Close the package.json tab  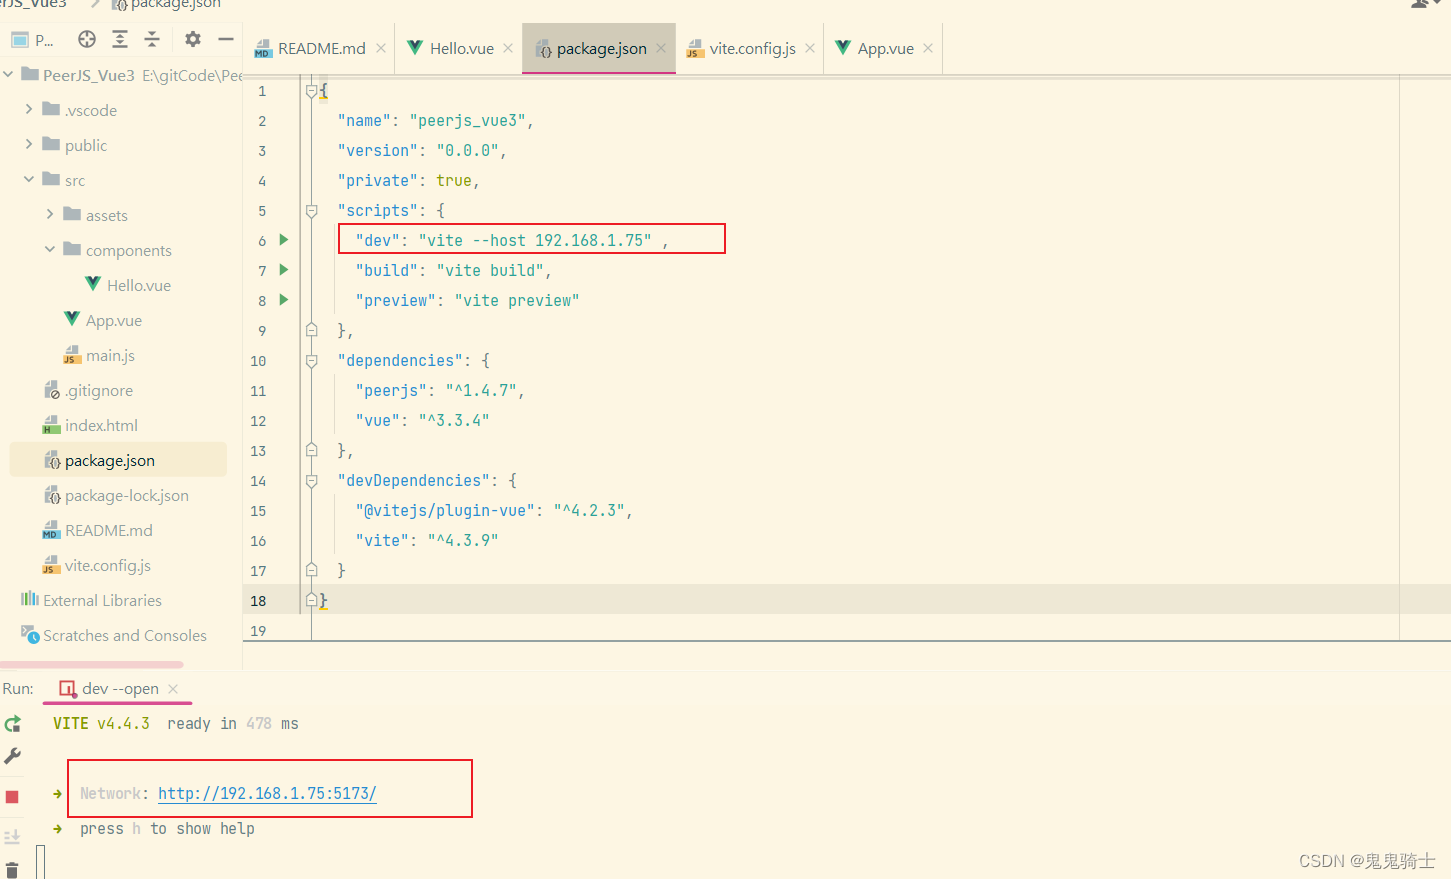[661, 48]
